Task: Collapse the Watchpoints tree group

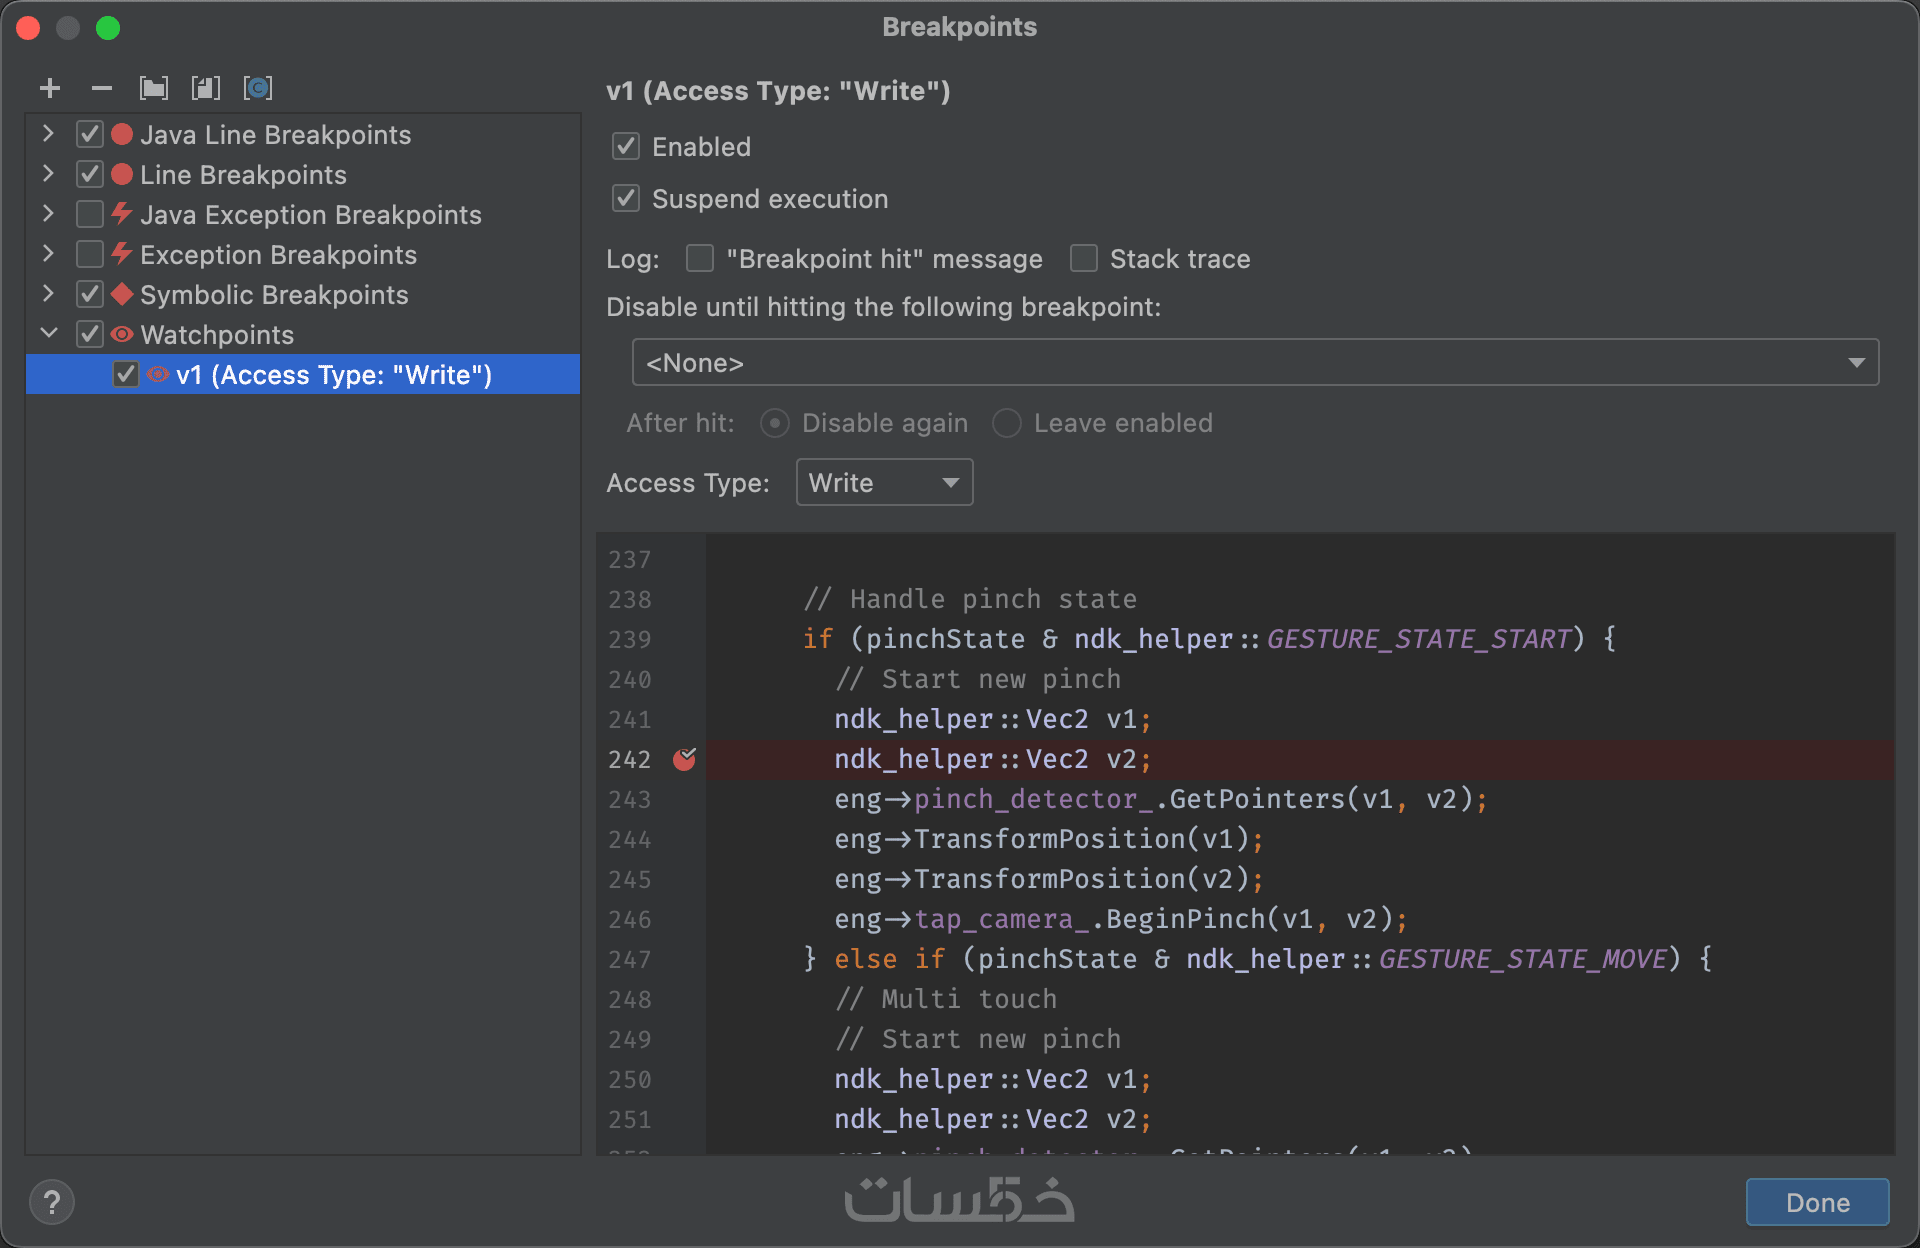Action: point(48,334)
